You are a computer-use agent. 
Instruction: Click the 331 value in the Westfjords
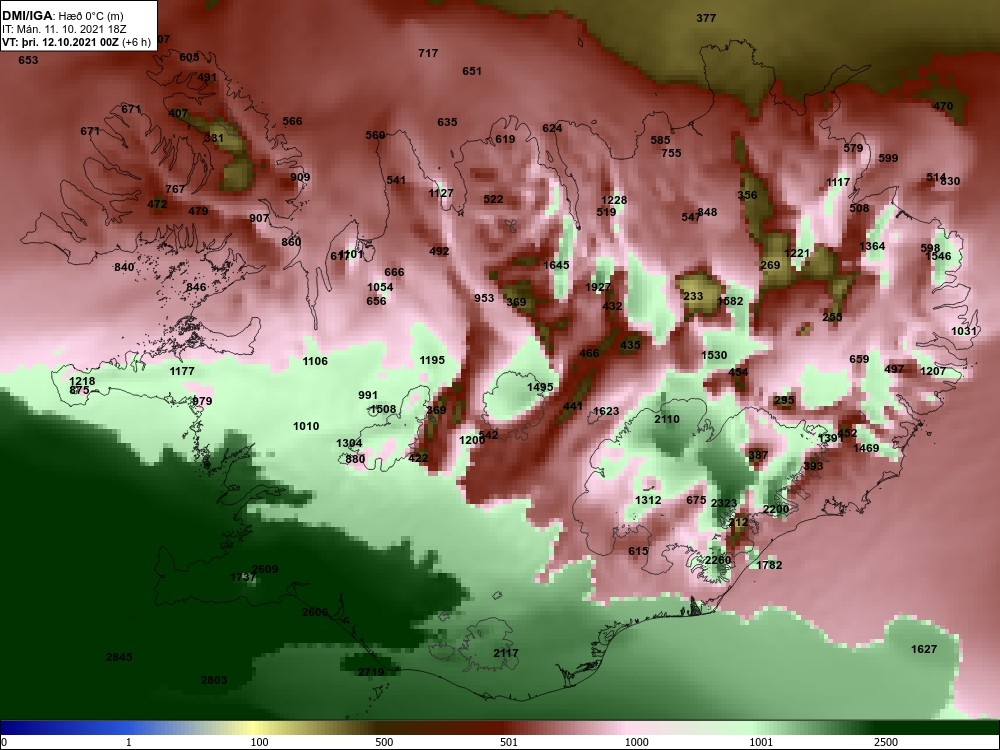click(x=214, y=138)
